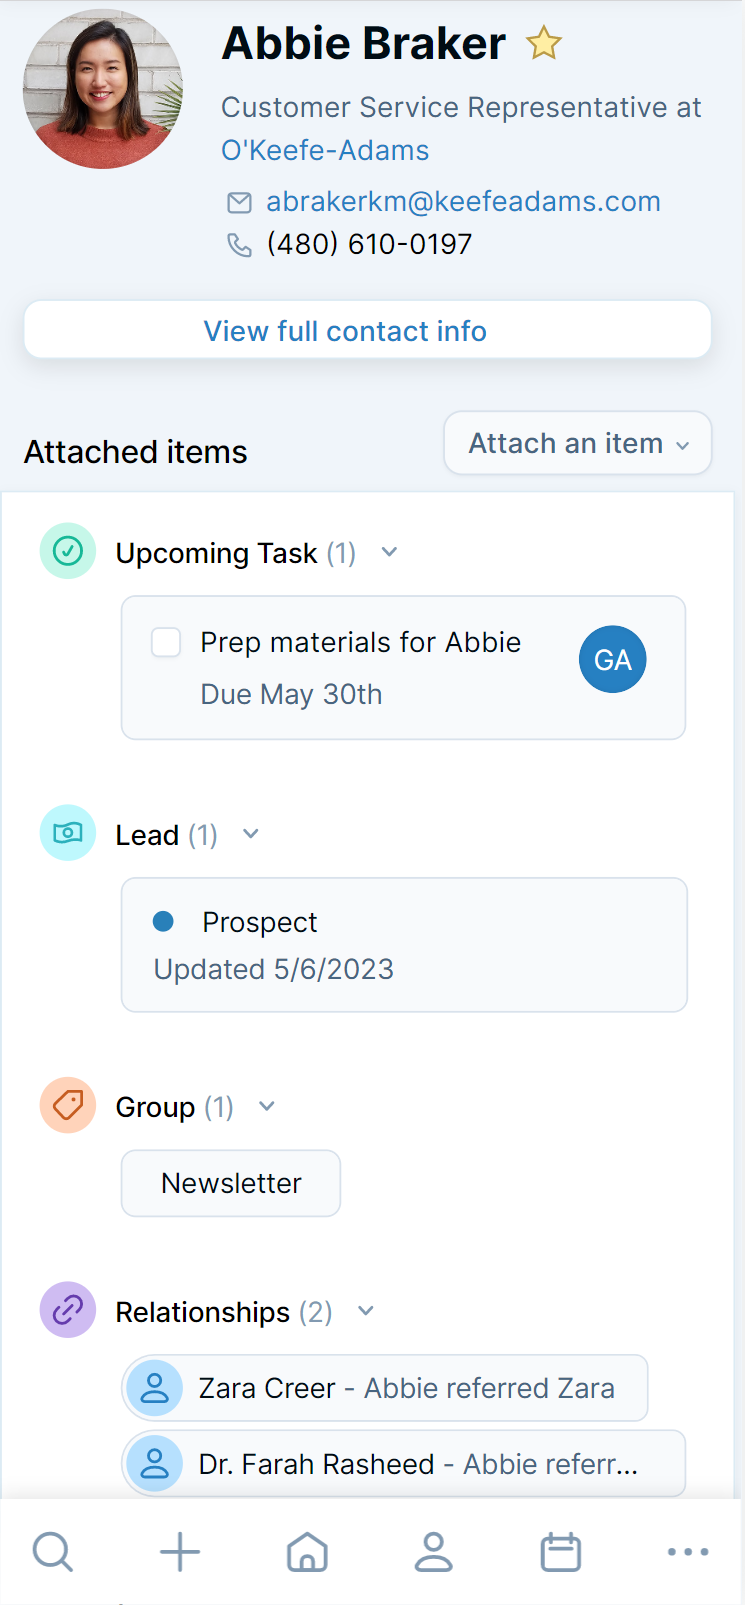This screenshot has height=1605, width=745.
Task: Open contacts person icon in bottom bar
Action: (434, 1552)
